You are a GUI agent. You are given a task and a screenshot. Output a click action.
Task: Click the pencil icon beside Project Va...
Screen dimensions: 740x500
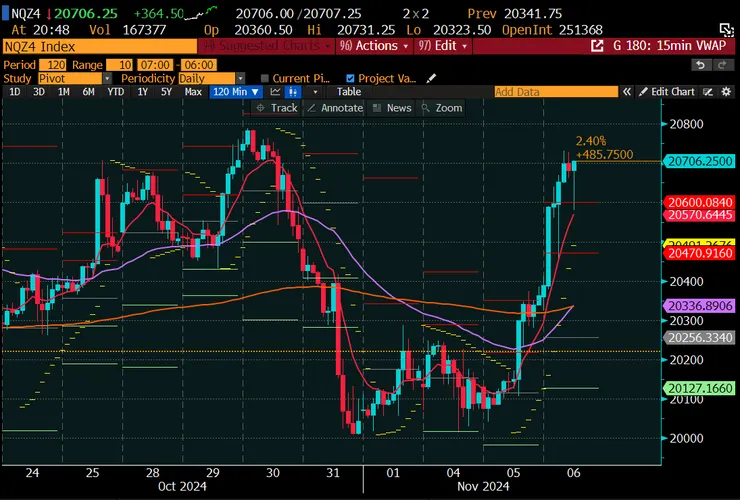tap(431, 78)
